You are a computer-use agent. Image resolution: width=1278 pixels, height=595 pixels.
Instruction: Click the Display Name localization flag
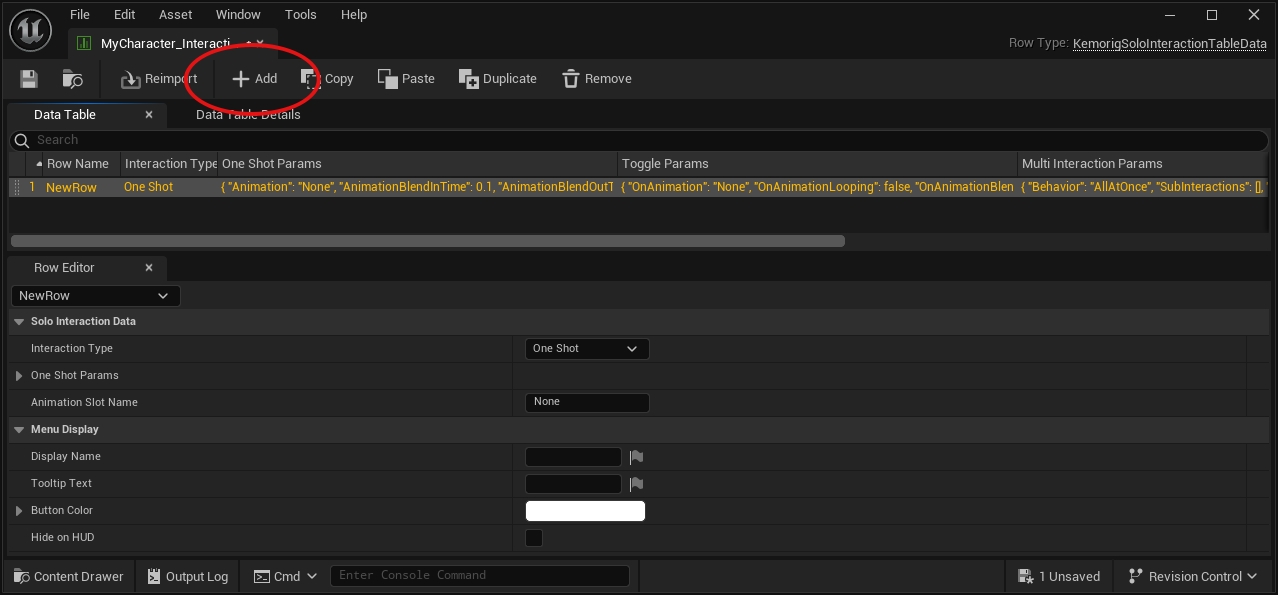[636, 457]
